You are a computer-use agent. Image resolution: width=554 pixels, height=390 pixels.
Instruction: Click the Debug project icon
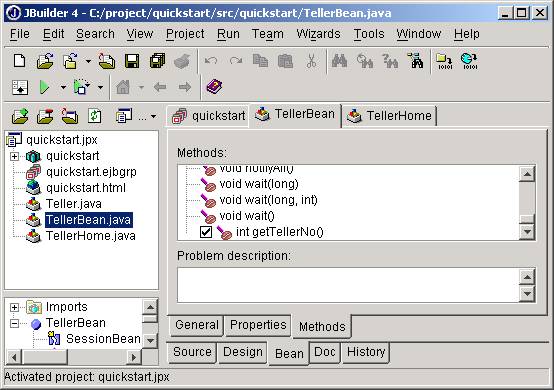pos(81,87)
